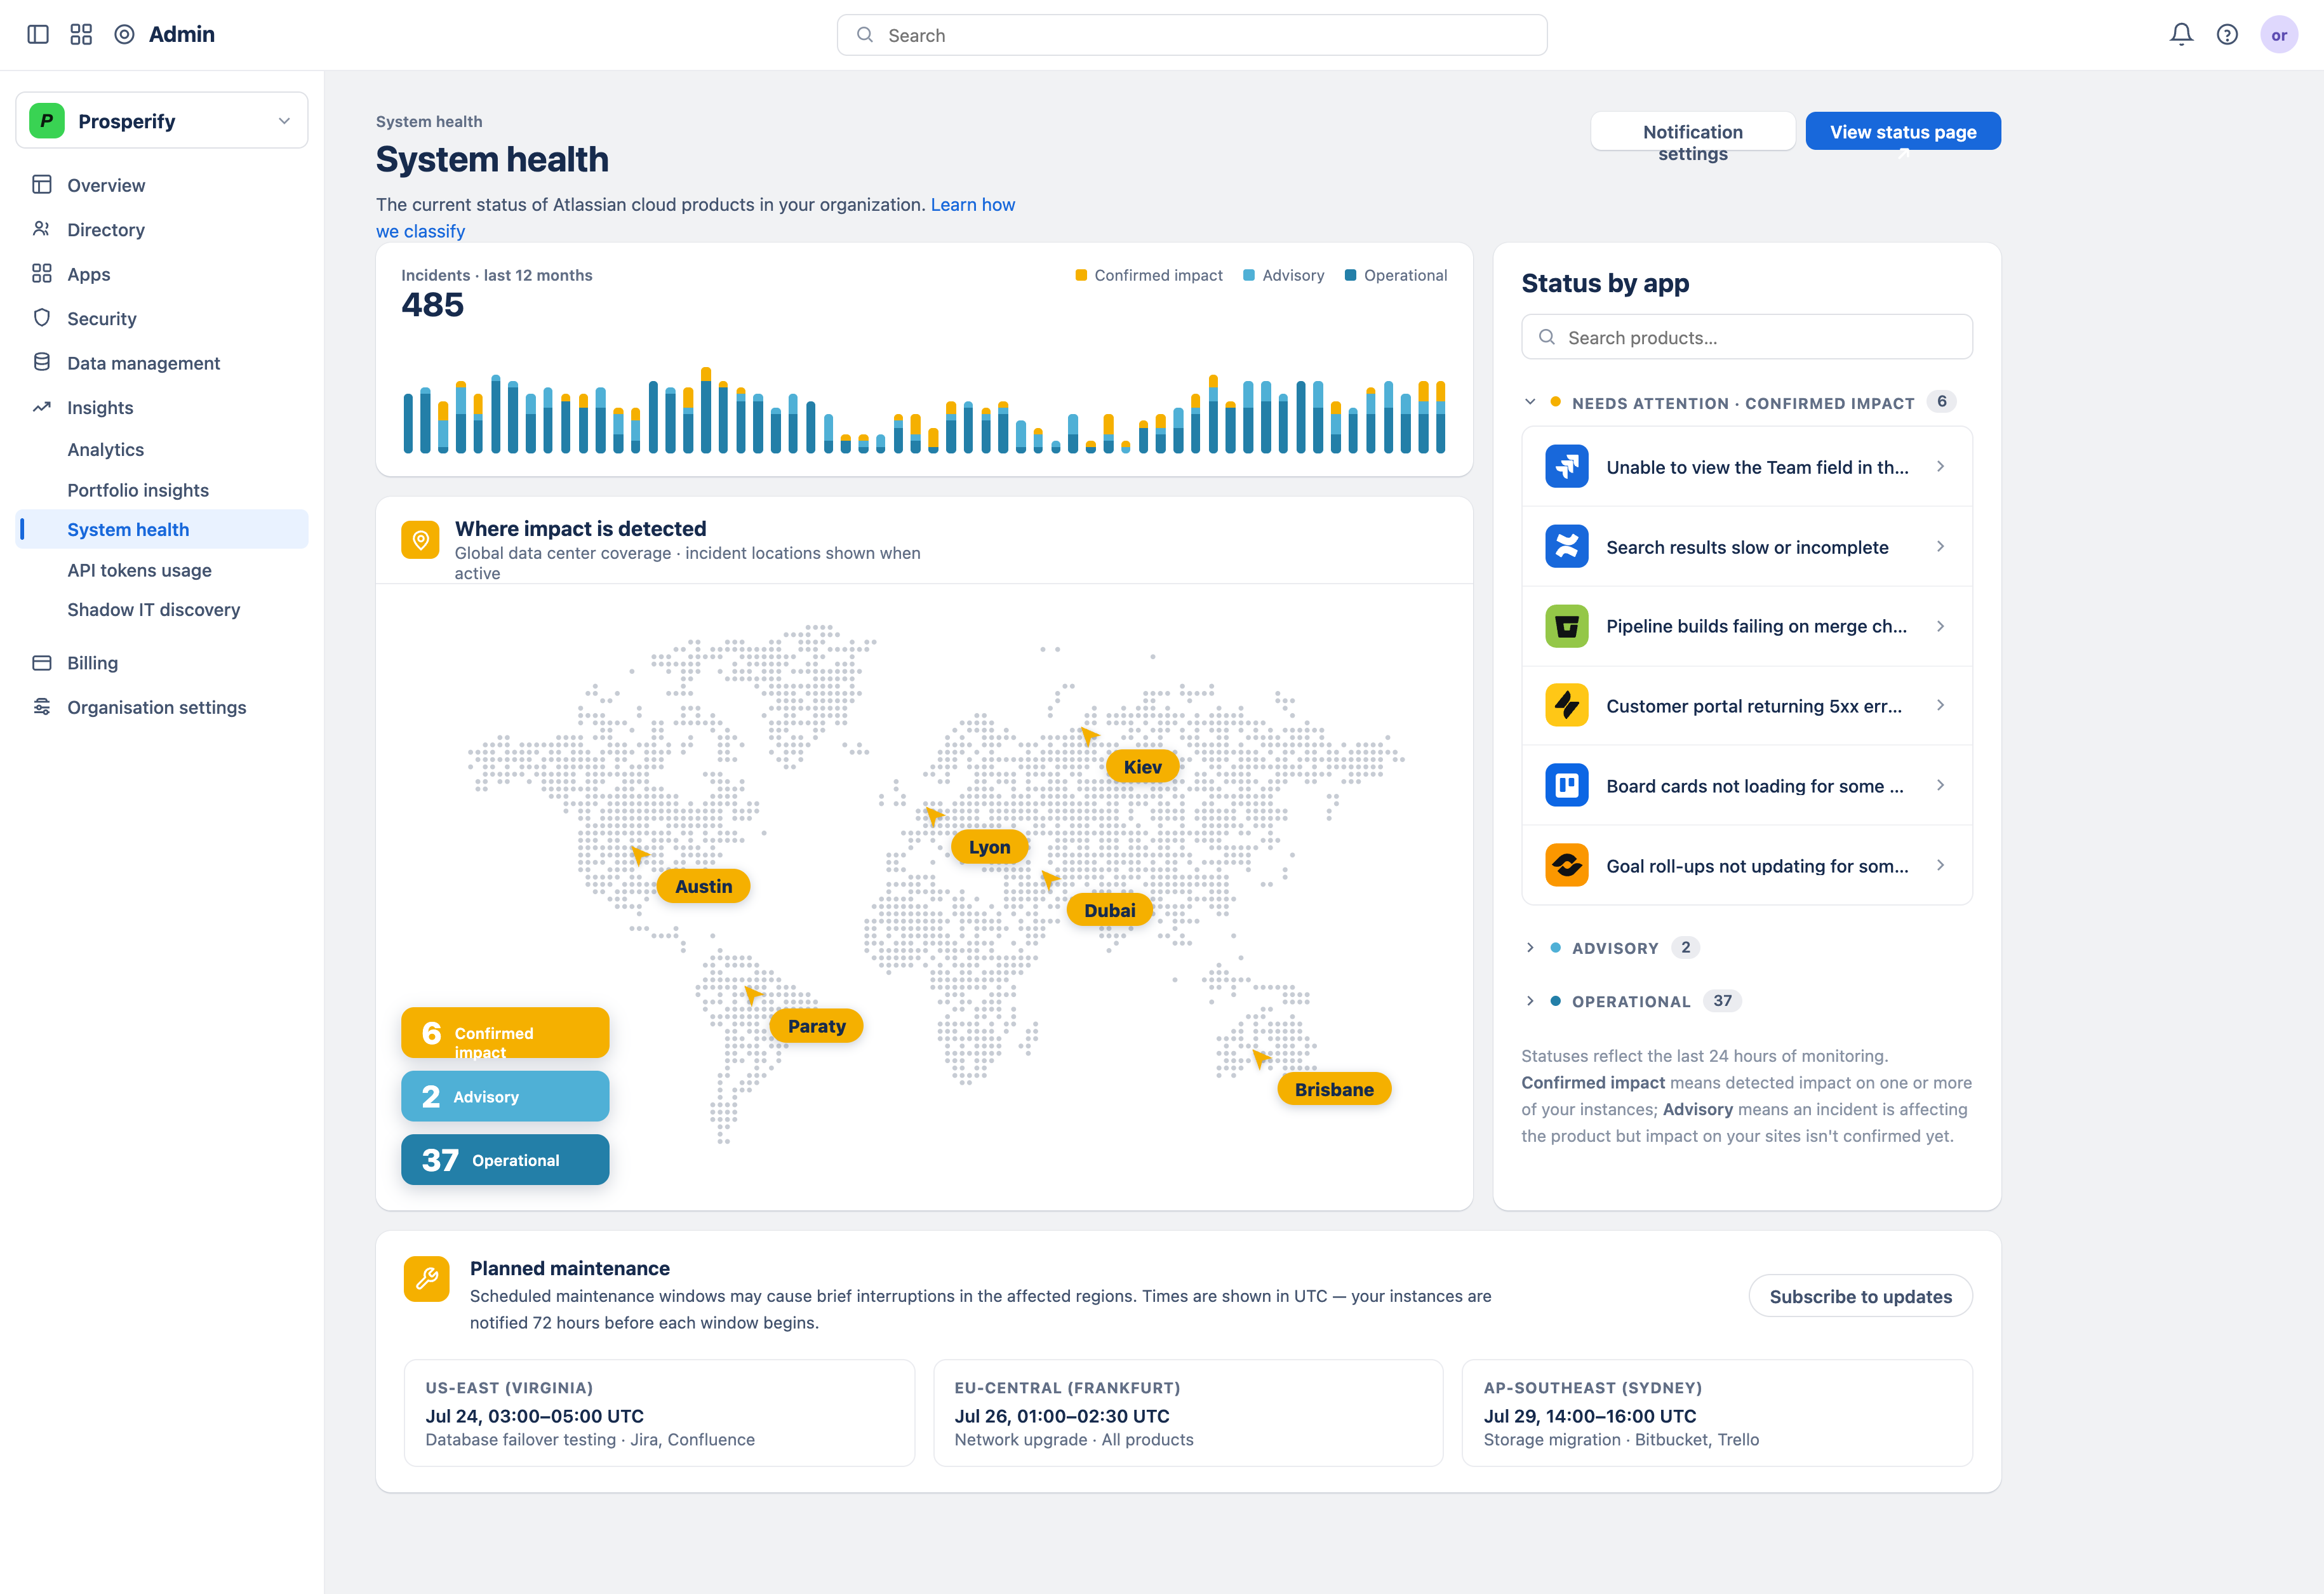Open Portfolio insights page

point(138,490)
